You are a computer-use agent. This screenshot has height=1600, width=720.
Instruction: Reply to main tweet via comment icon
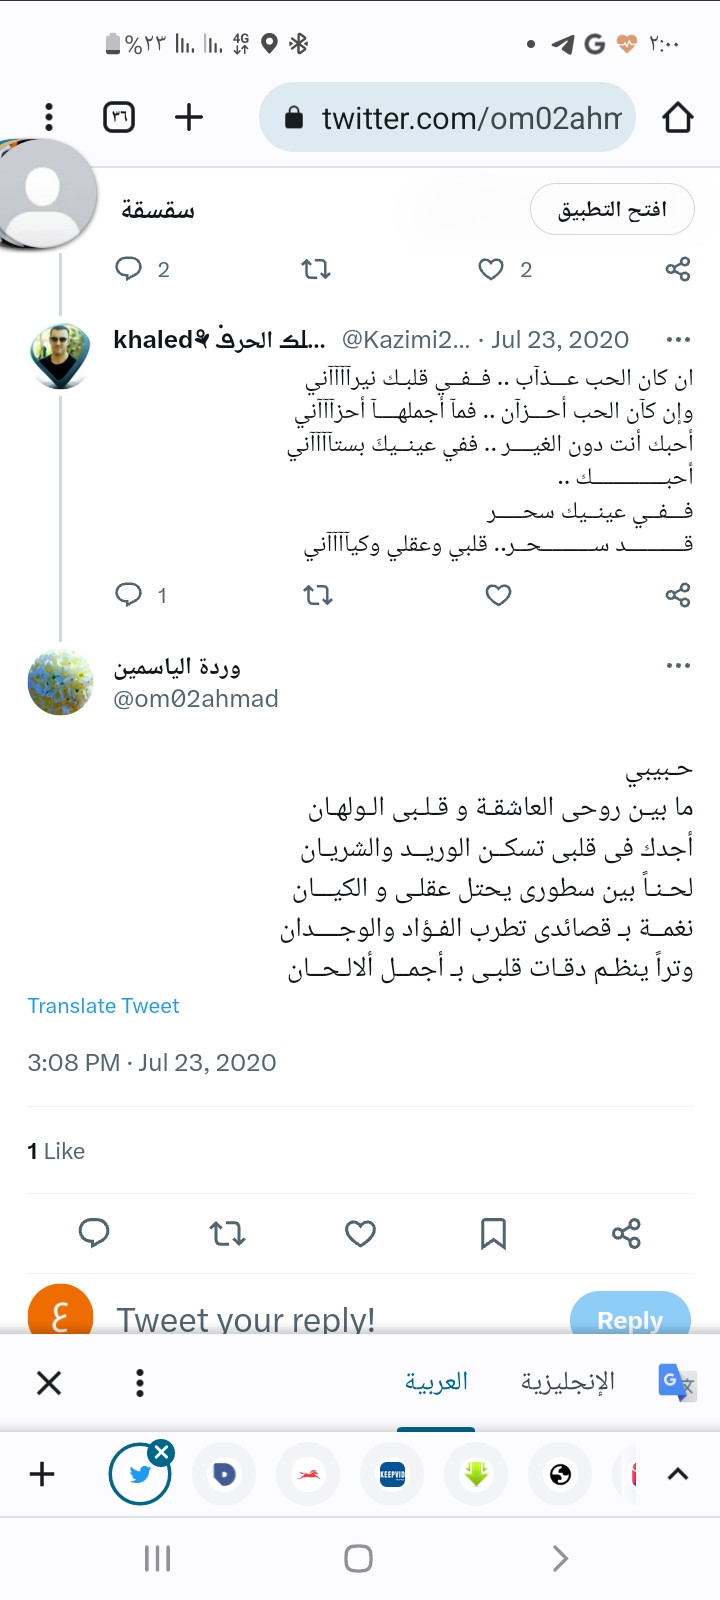(94, 1234)
